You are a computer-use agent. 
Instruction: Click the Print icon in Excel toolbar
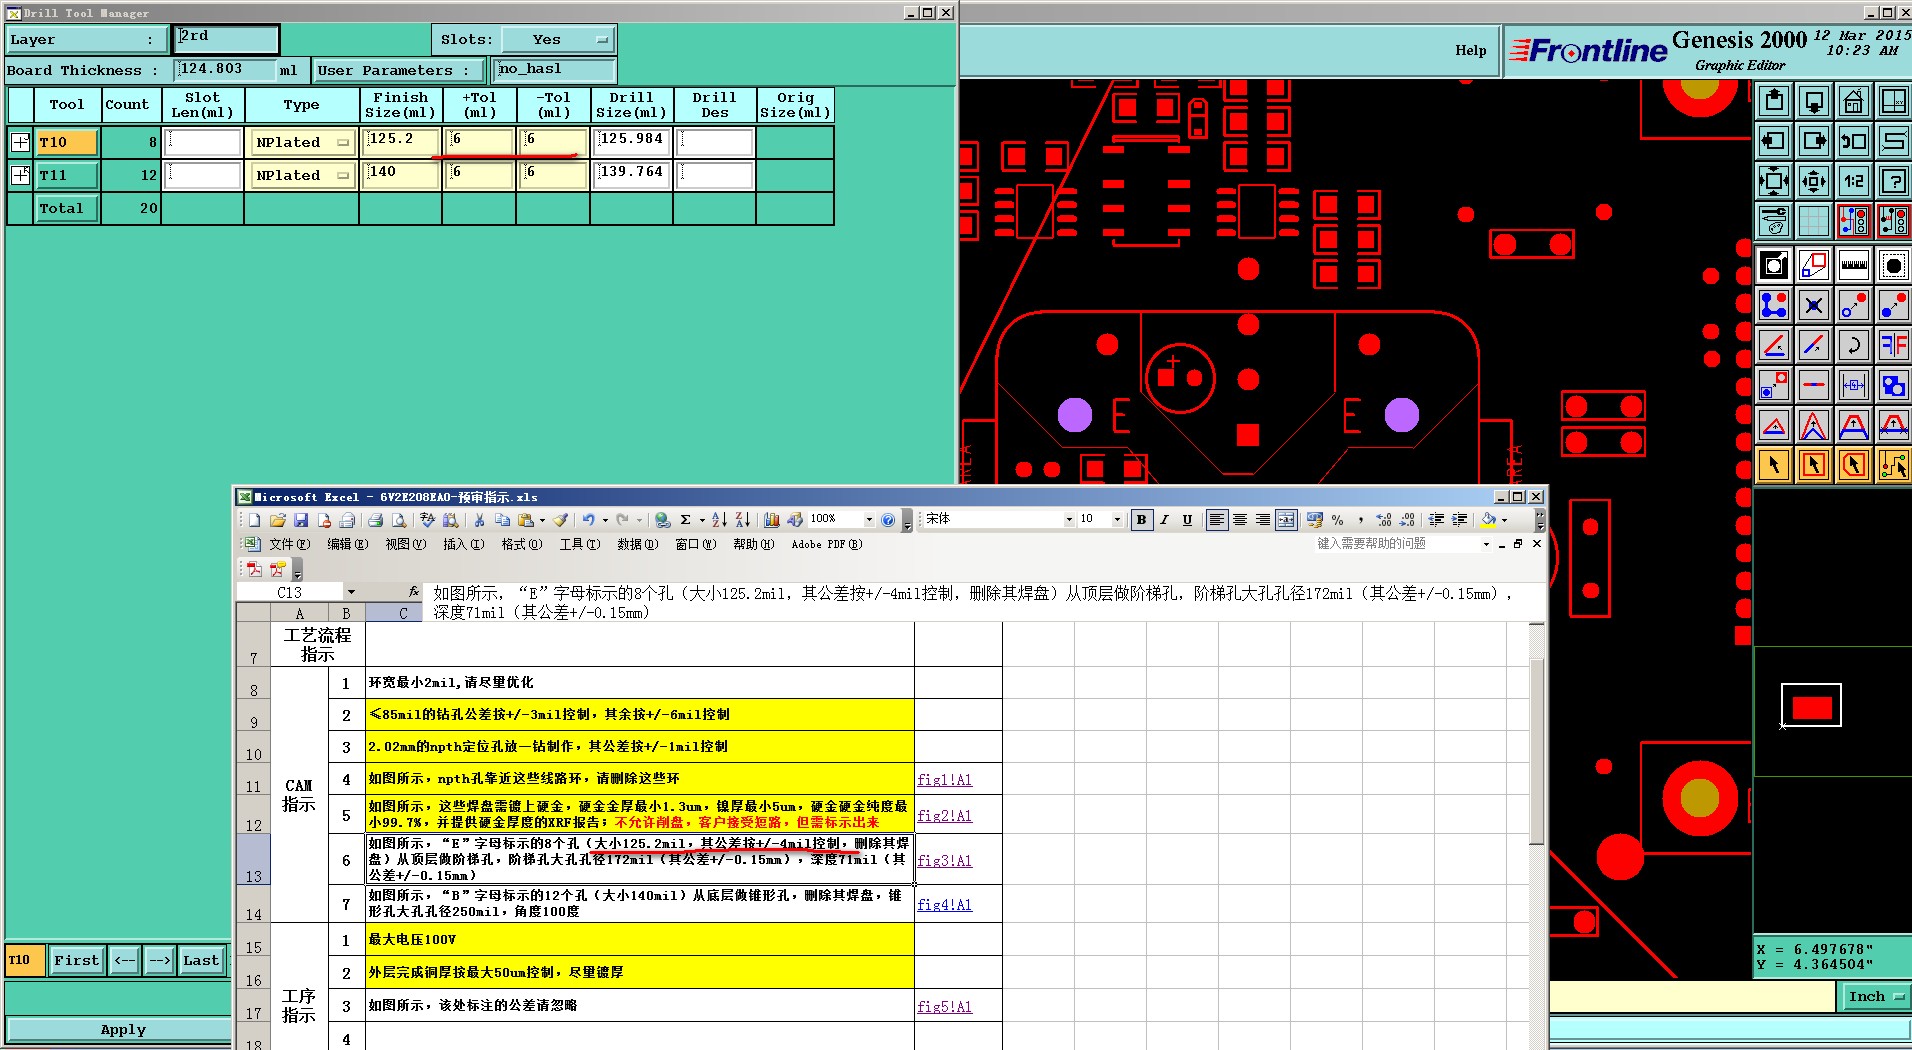376,520
